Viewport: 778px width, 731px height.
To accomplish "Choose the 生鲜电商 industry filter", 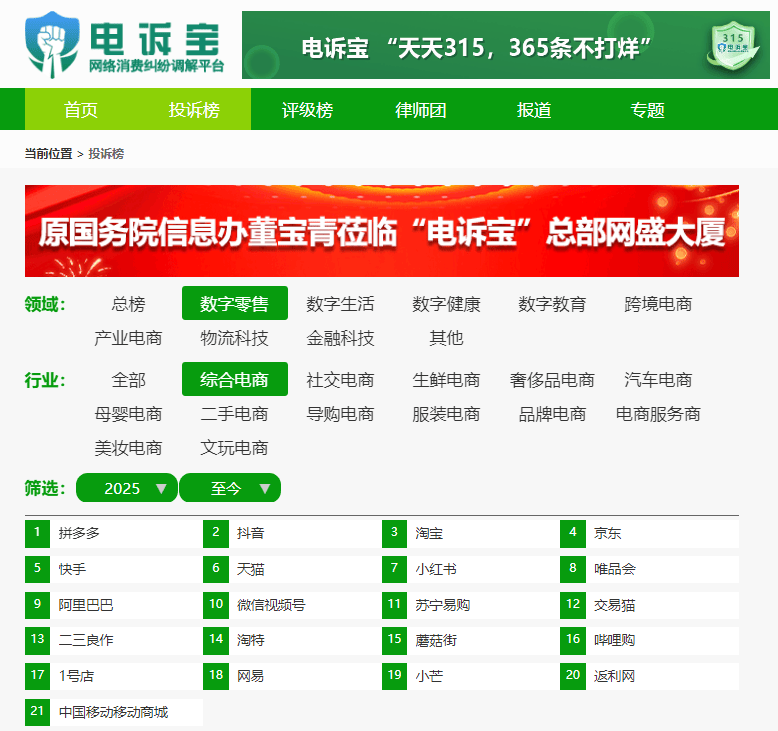I will (447, 379).
